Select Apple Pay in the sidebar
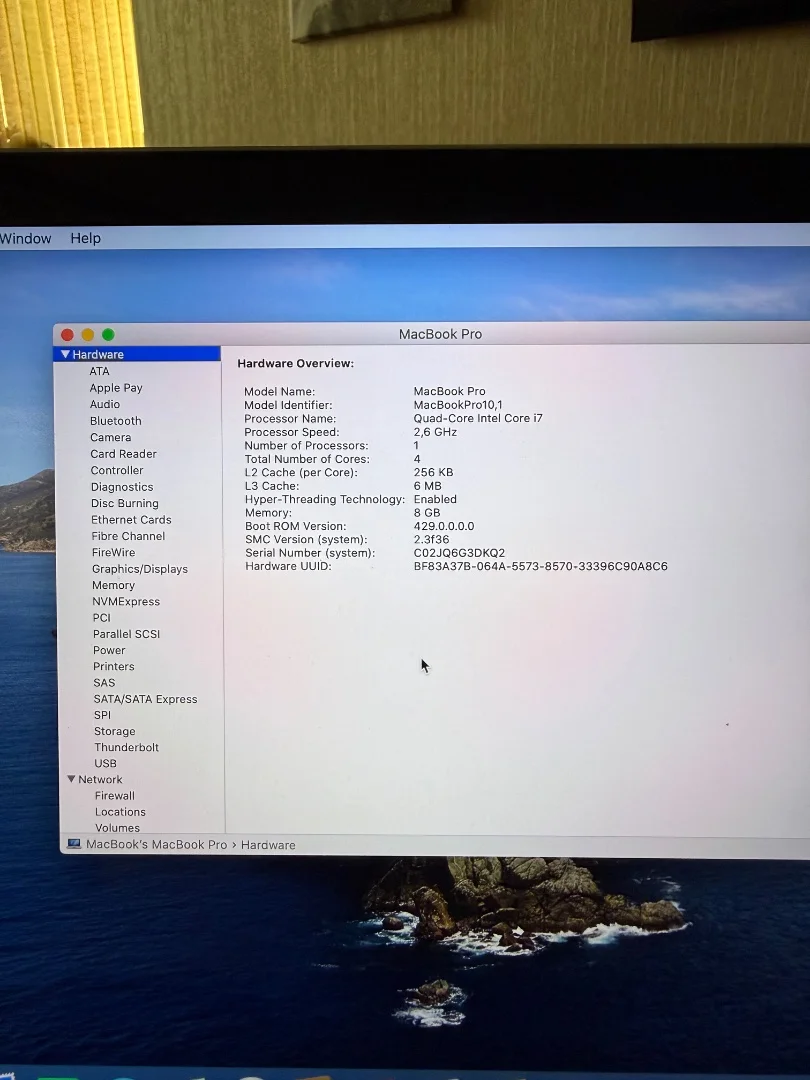 pyautogui.click(x=116, y=388)
